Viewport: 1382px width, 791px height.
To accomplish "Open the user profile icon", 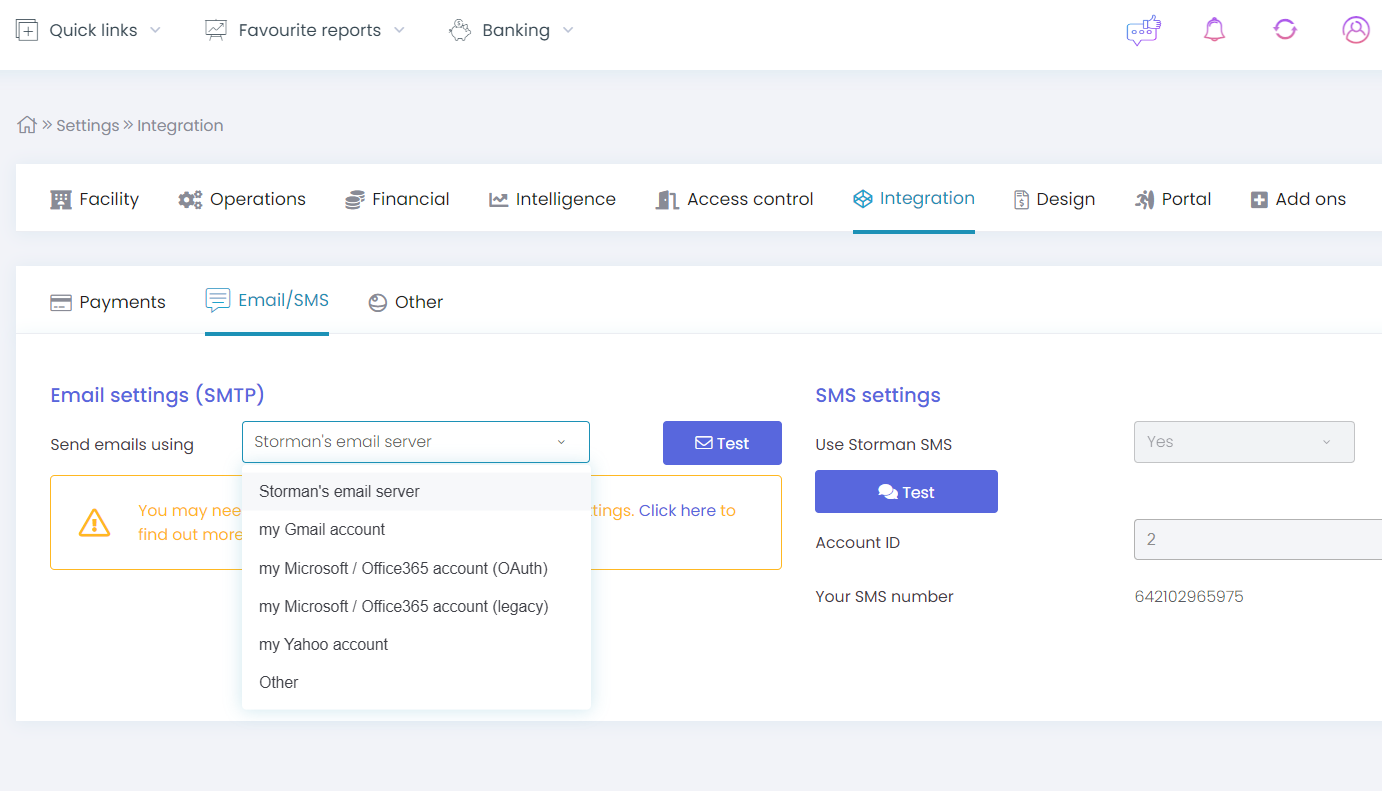I will [x=1356, y=30].
